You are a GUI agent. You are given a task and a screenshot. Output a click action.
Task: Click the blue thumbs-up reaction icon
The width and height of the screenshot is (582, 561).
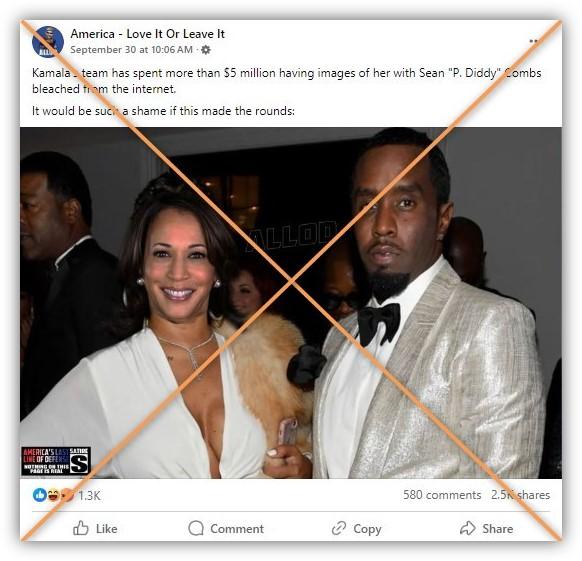[x=40, y=495]
